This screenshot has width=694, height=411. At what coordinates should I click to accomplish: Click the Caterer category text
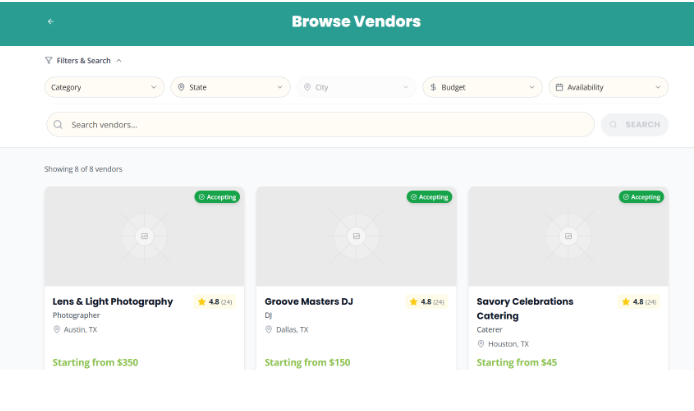[490, 330]
